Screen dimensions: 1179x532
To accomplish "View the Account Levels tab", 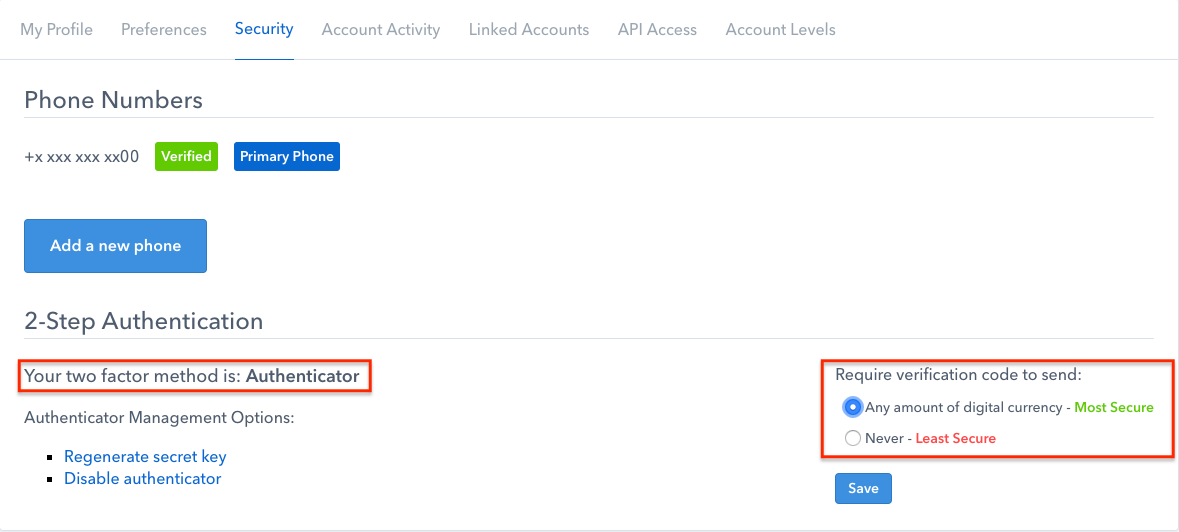I will coord(780,29).
